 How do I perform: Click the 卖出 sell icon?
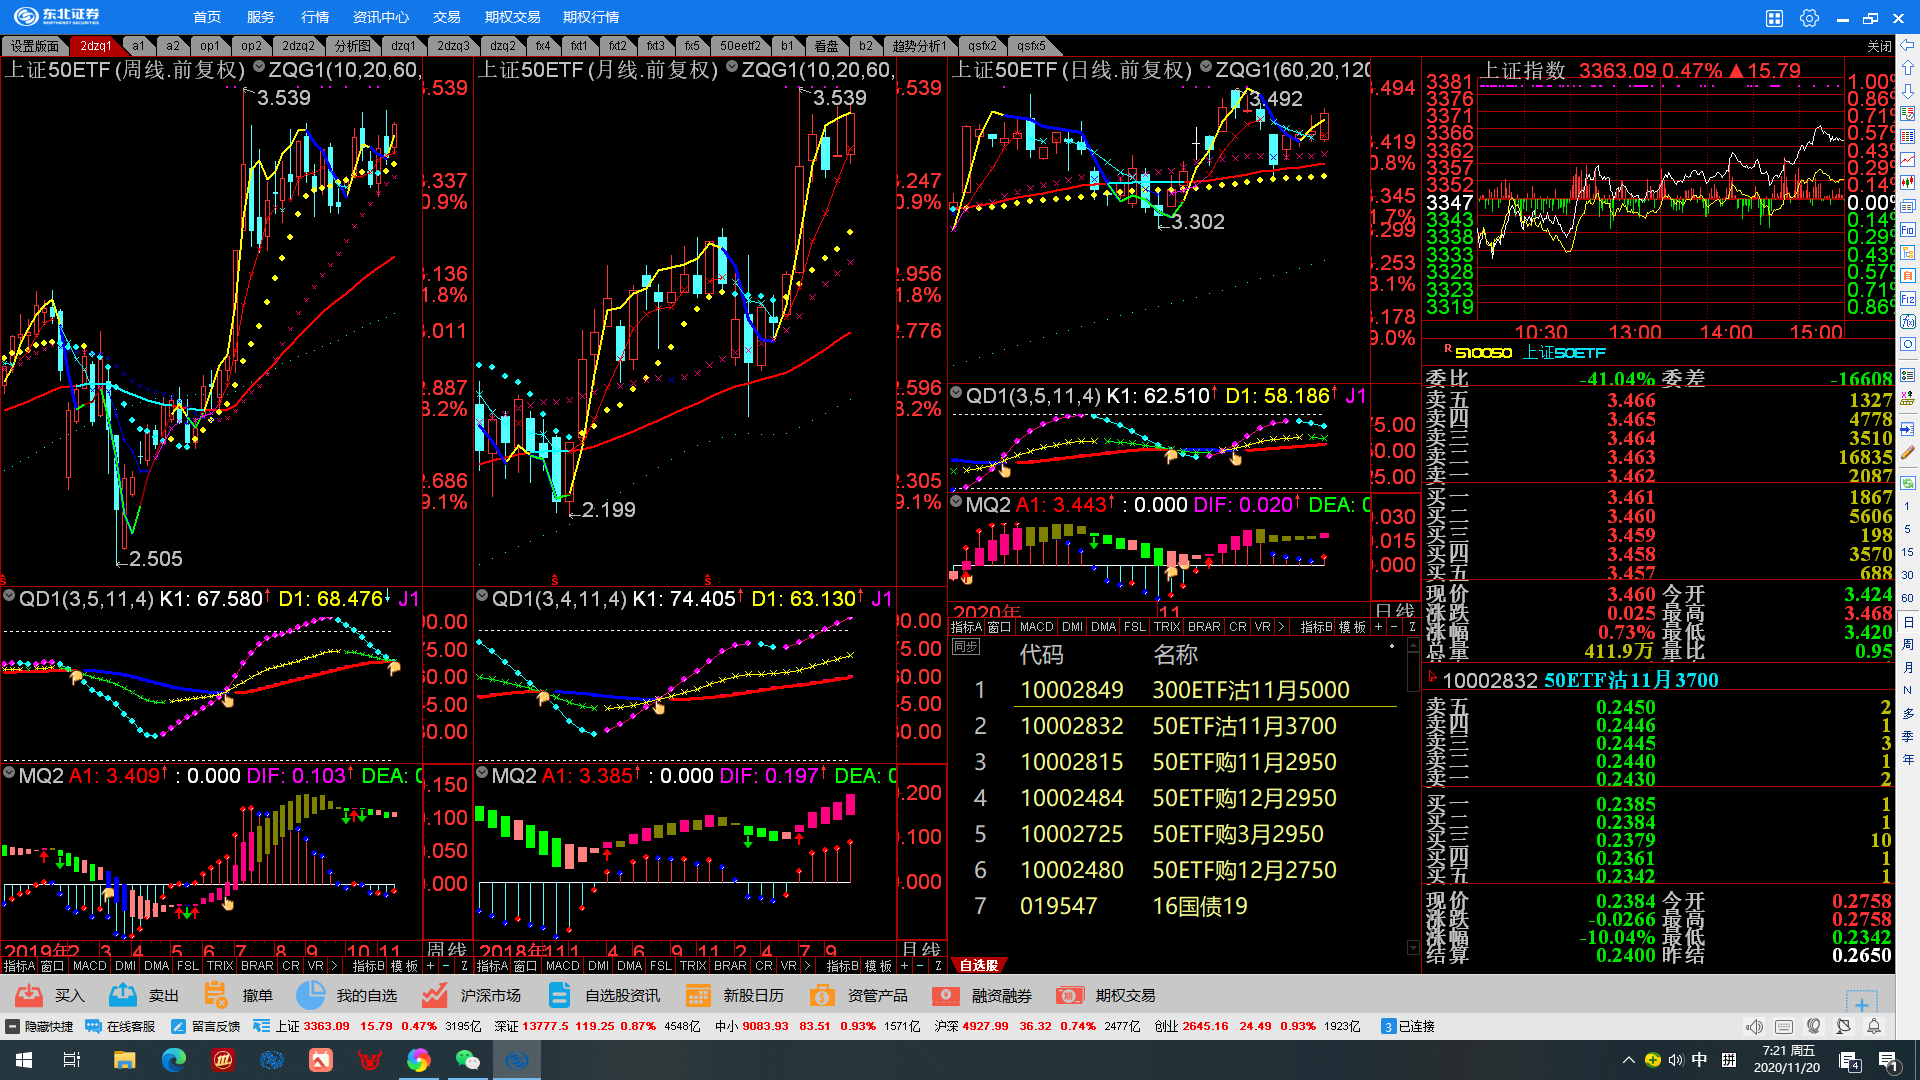point(123,995)
